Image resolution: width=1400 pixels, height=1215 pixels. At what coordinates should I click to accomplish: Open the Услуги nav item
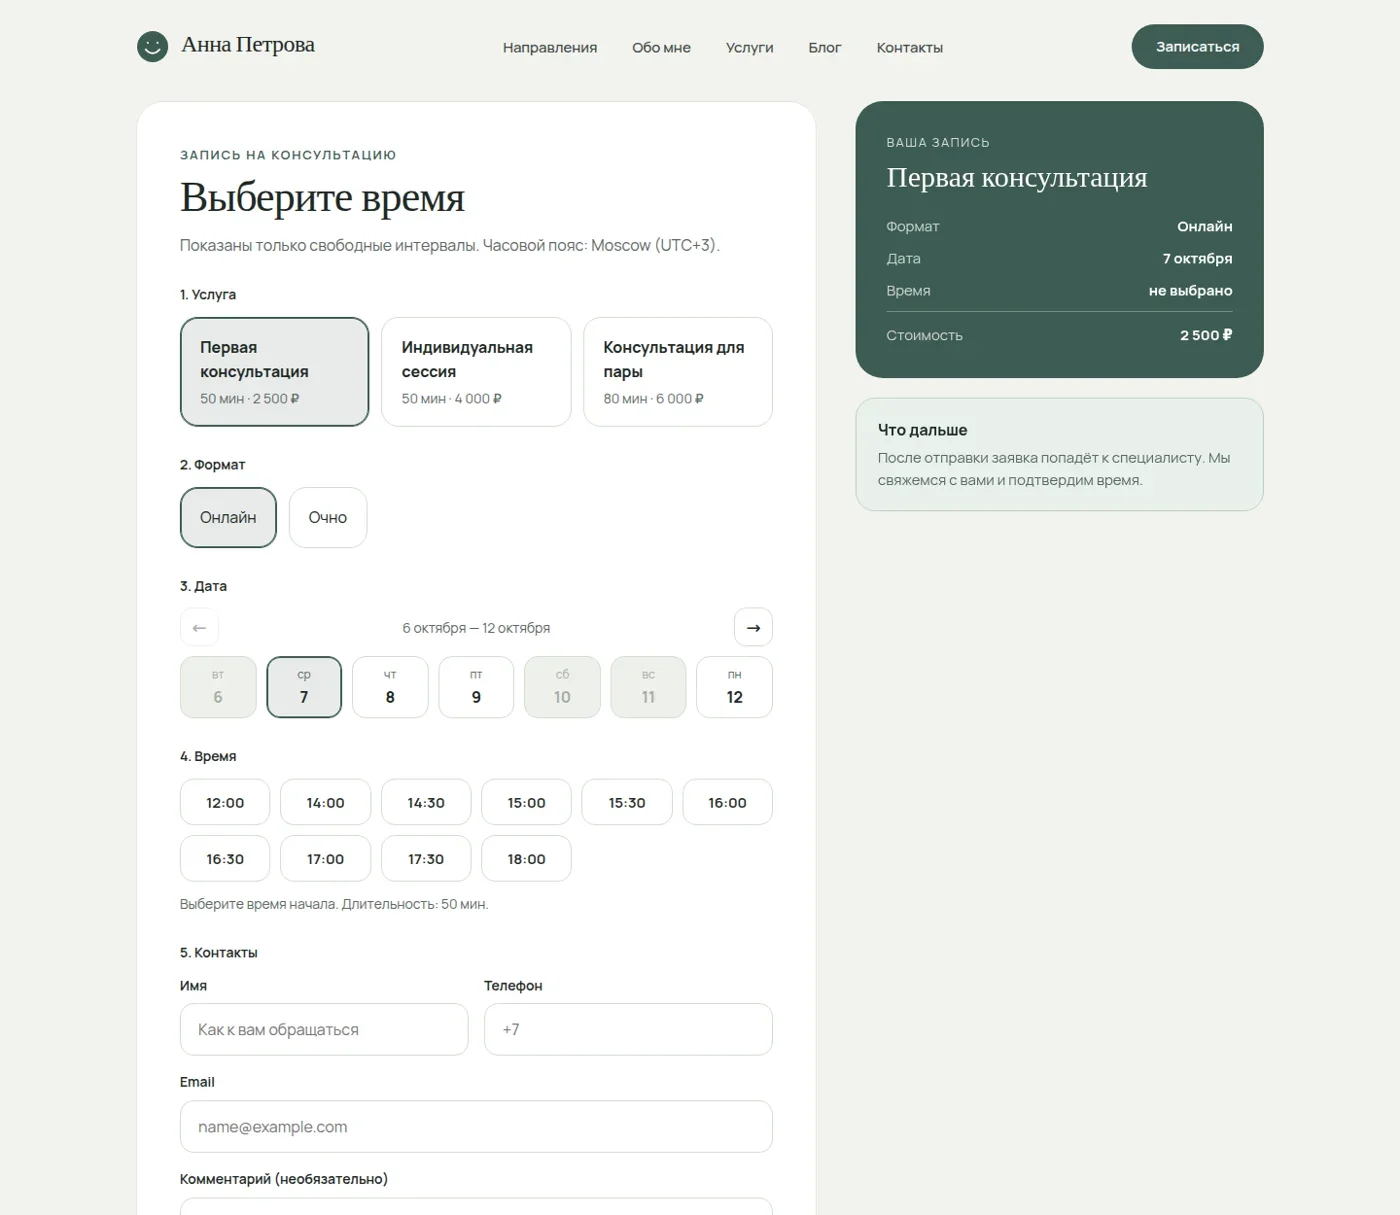coord(750,47)
